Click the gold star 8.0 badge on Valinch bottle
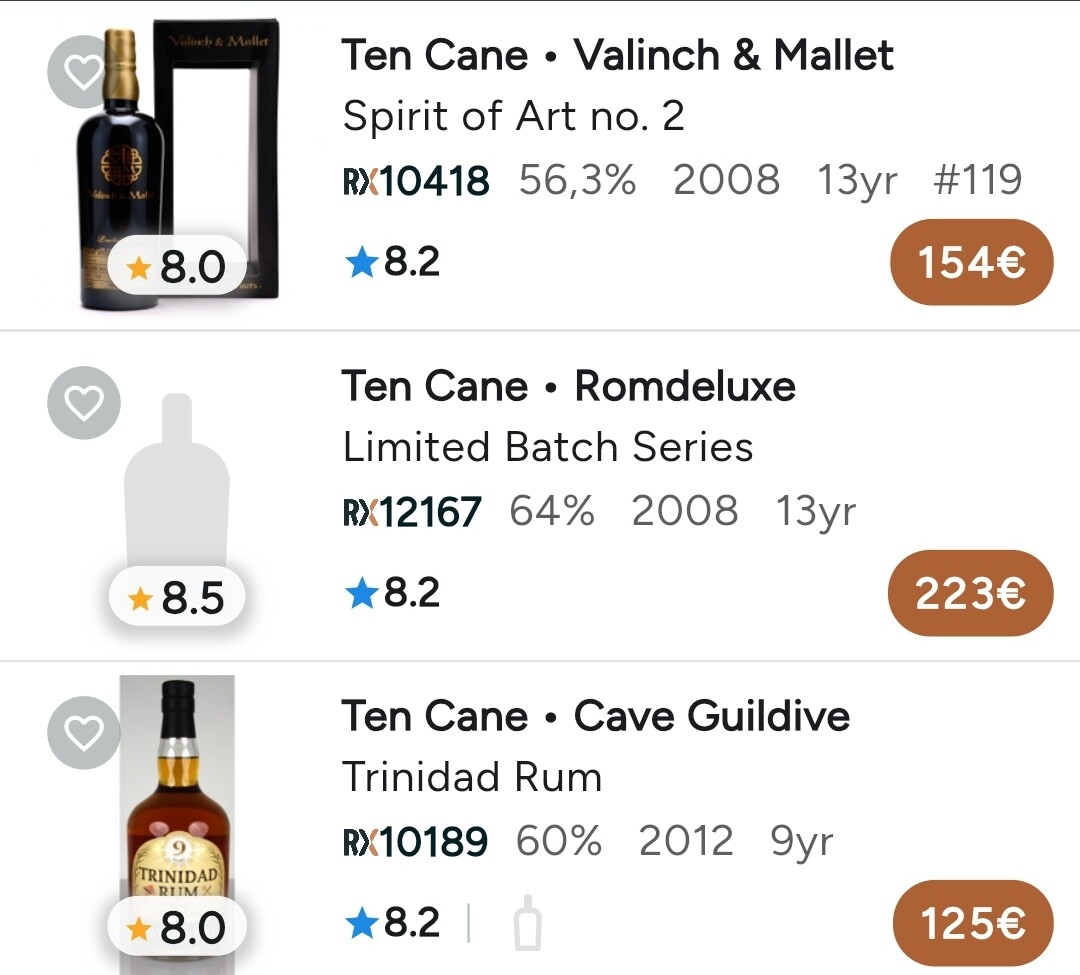This screenshot has width=1080, height=975. 177,267
